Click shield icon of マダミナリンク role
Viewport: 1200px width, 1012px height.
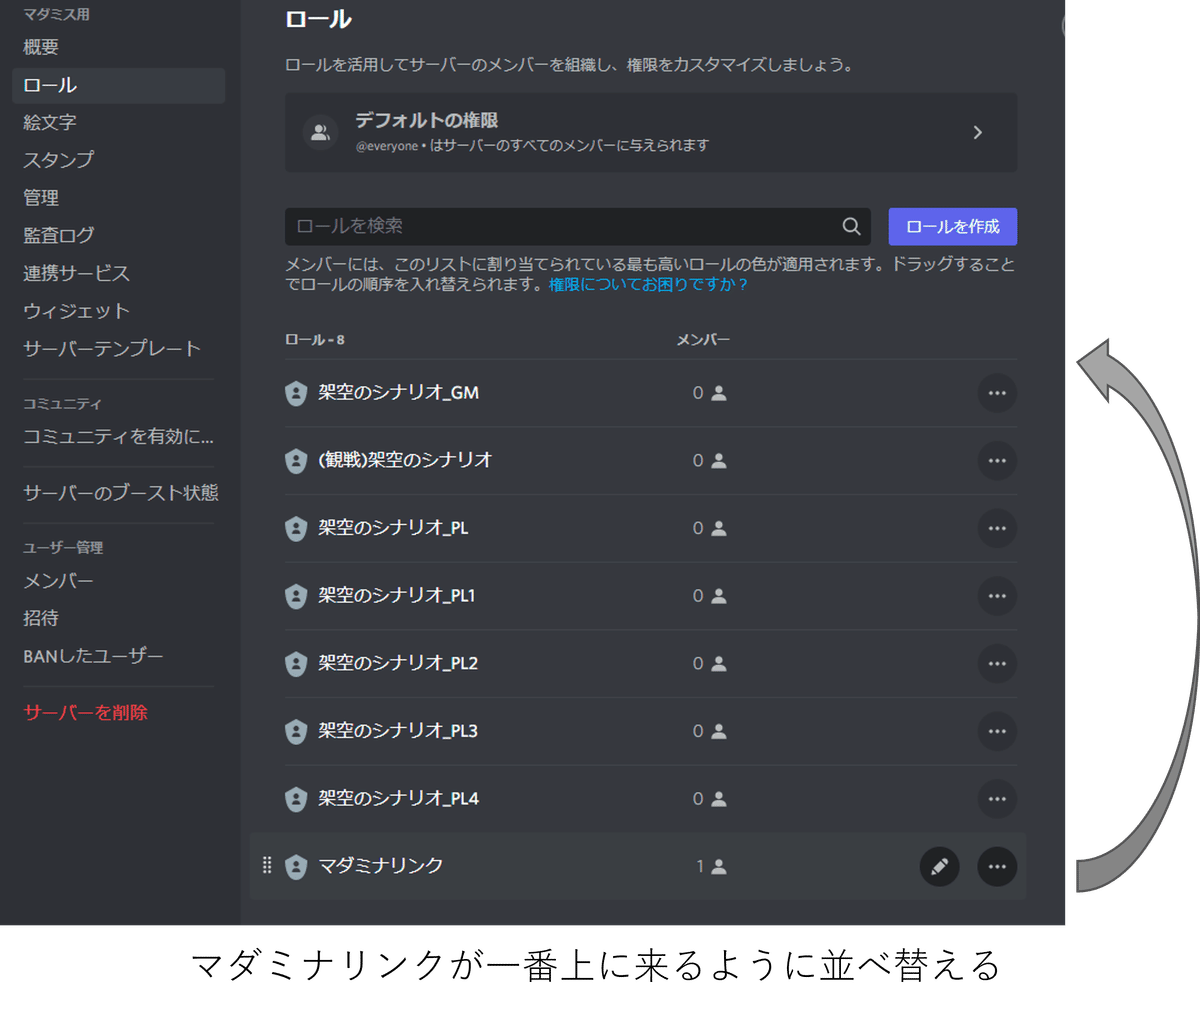pyautogui.click(x=296, y=867)
